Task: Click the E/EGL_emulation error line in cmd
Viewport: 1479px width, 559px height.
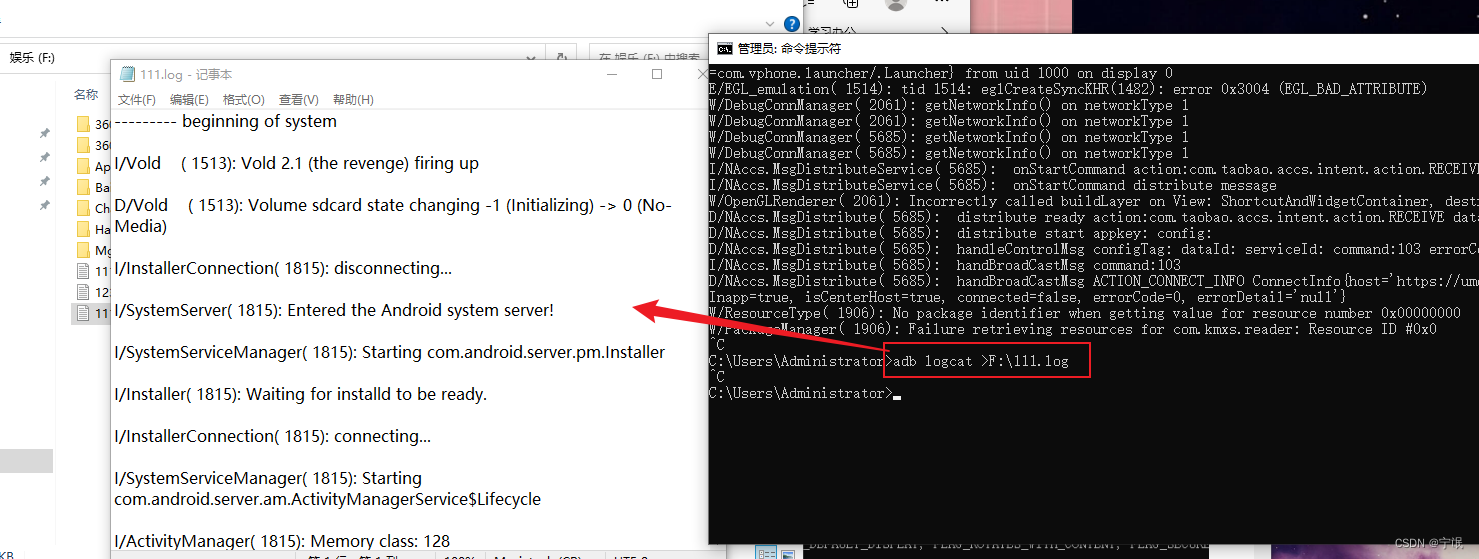Action: pos(1067,89)
